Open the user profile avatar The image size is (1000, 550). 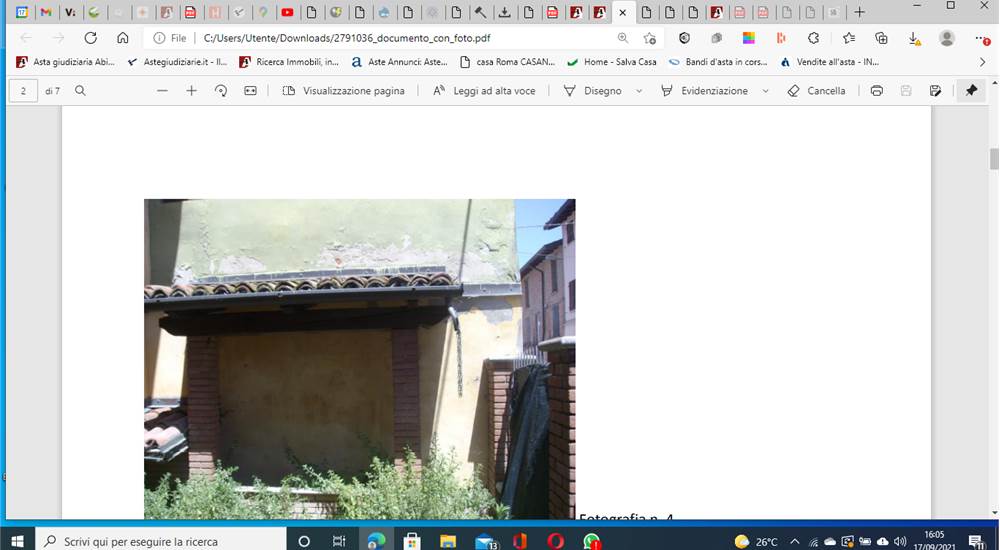[946, 38]
